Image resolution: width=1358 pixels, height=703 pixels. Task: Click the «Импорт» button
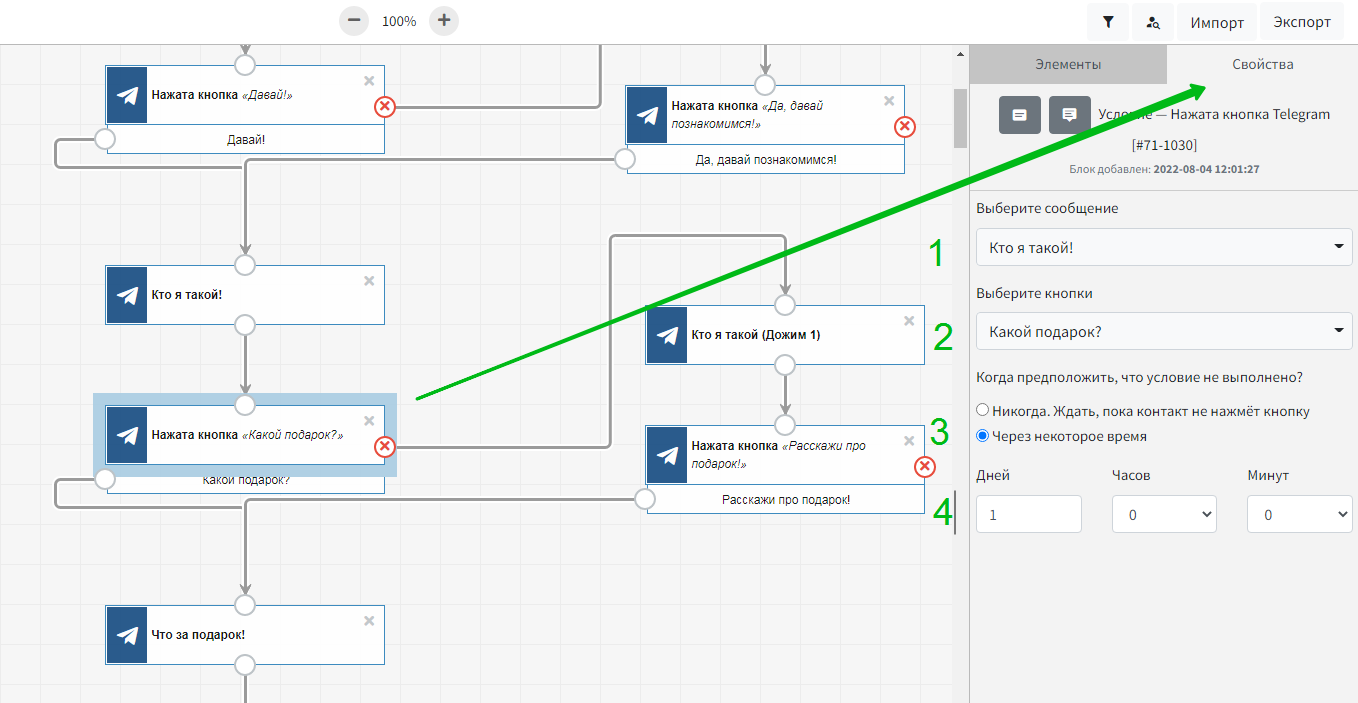1217,22
